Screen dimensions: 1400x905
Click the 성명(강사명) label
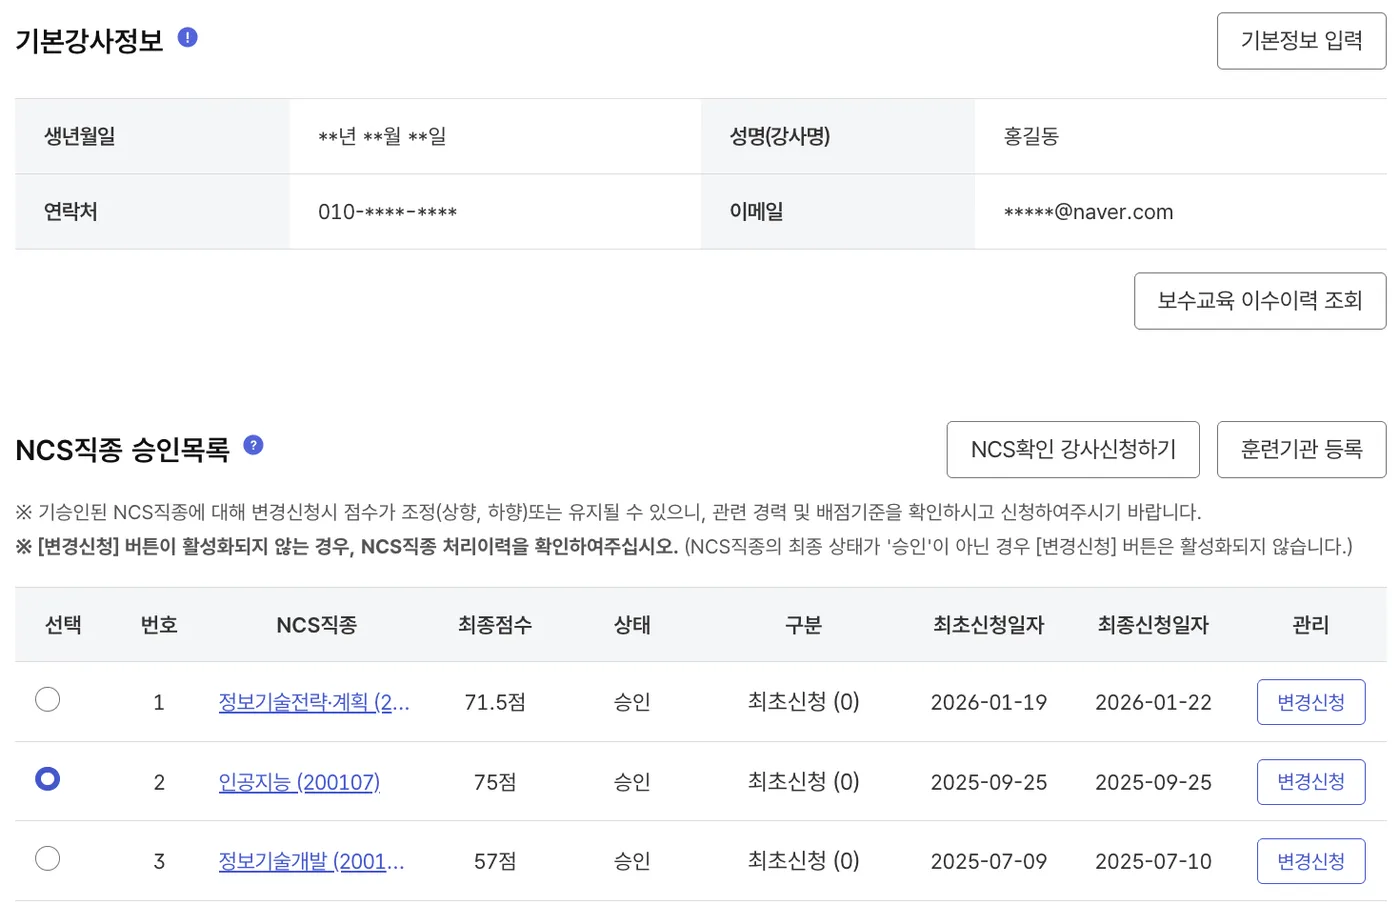780,136
